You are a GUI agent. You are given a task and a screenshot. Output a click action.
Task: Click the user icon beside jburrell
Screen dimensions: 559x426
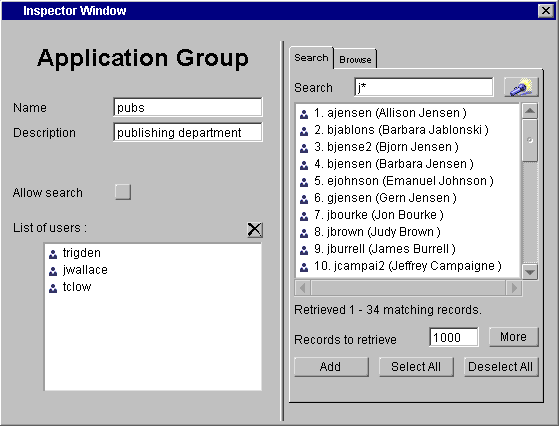(x=304, y=250)
